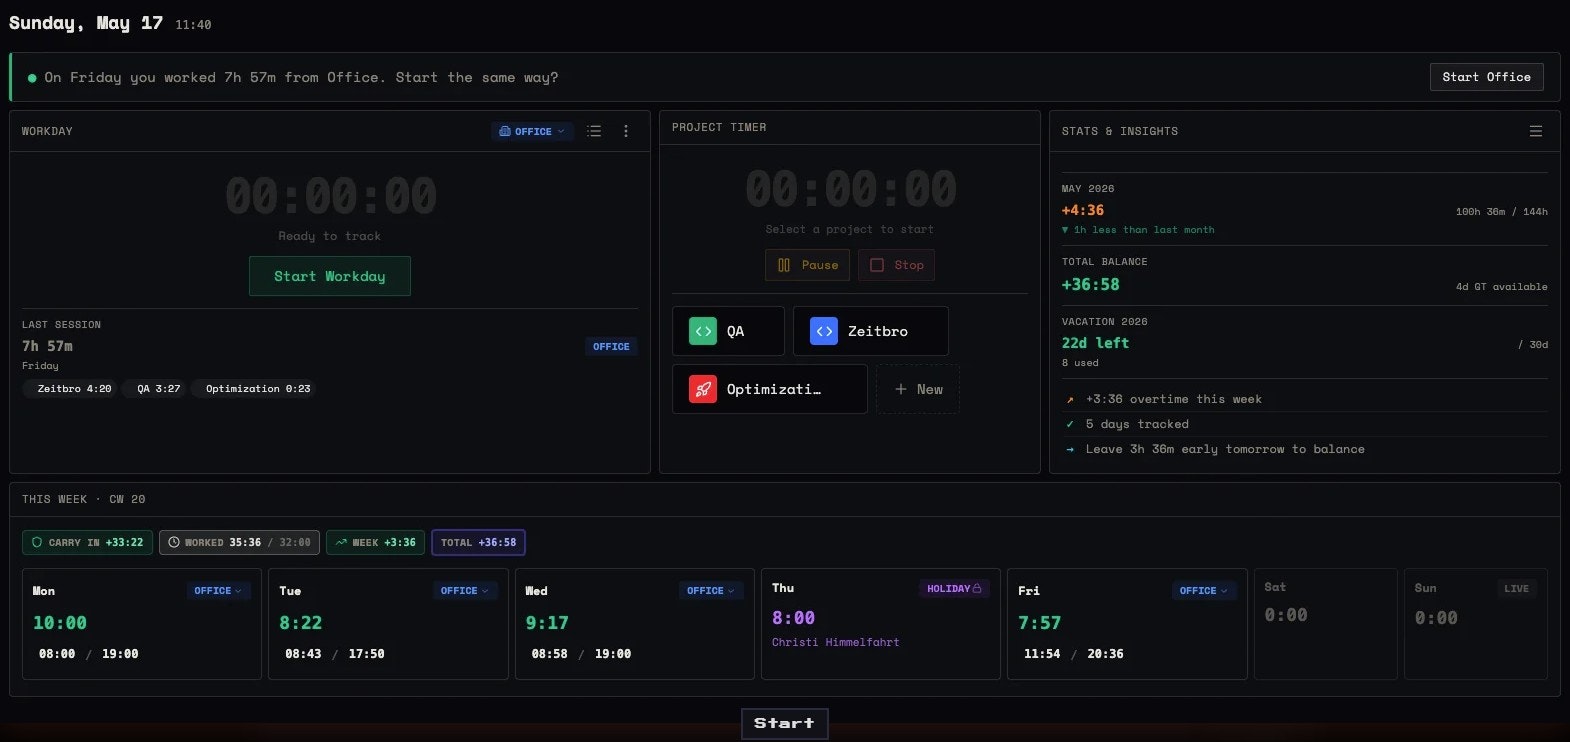The image size is (1570, 742).
Task: Click the May 2026 +4:36 balance value
Action: click(x=1083, y=210)
